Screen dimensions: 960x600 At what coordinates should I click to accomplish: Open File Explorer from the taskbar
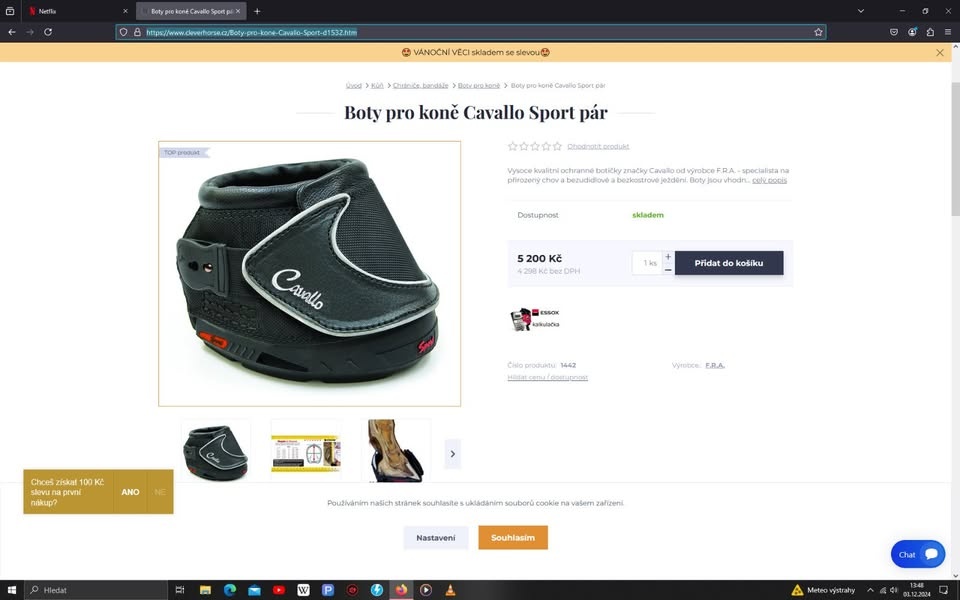[x=205, y=590]
